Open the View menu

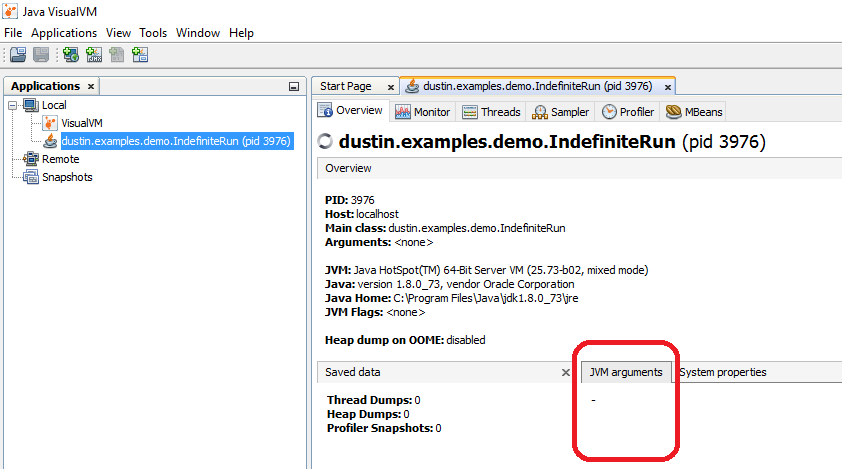tap(118, 33)
